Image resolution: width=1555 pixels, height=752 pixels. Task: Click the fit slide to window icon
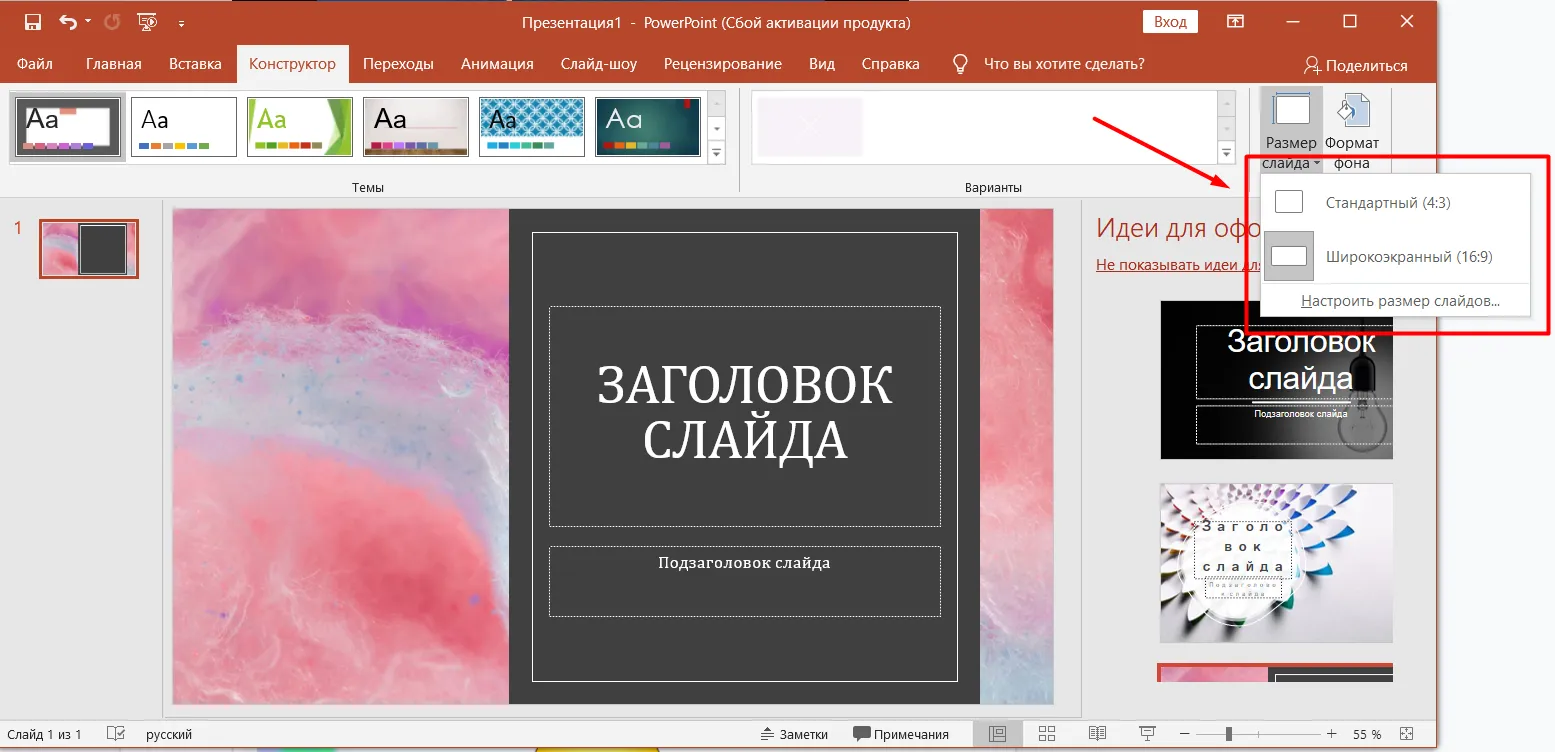1407,734
